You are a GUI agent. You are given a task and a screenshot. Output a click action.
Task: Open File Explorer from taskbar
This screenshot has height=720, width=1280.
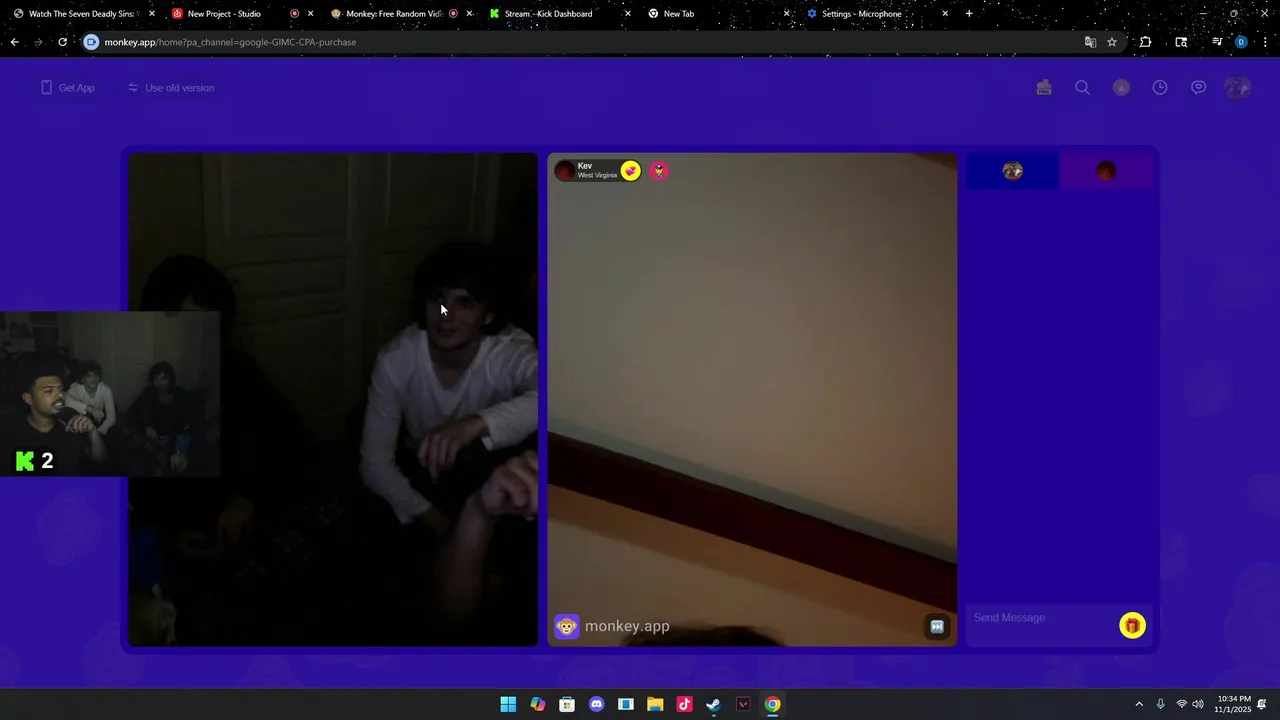coord(655,704)
